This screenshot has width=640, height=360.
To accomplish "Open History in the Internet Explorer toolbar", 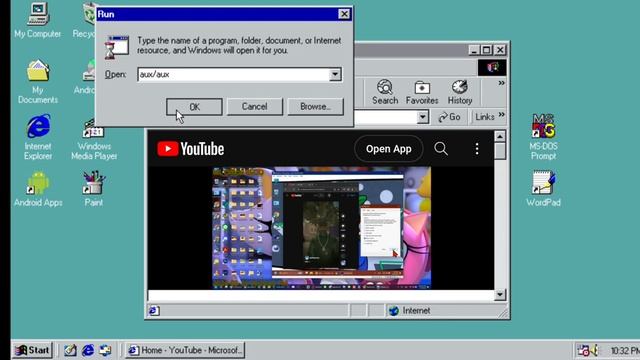I will [460, 92].
